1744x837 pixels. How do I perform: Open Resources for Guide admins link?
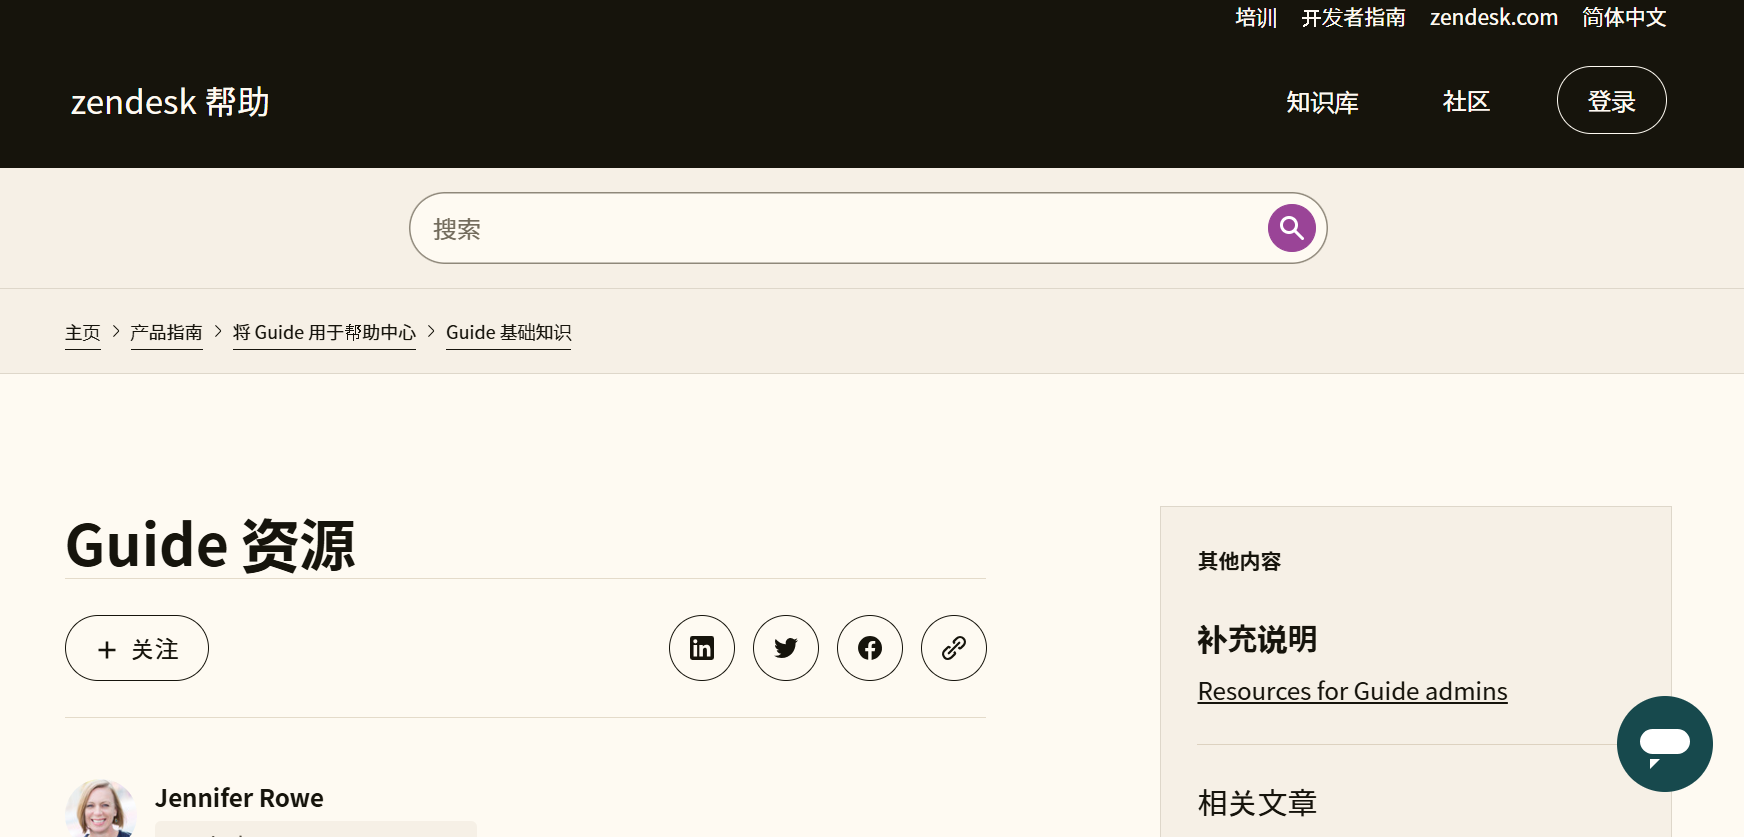pyautogui.click(x=1352, y=691)
